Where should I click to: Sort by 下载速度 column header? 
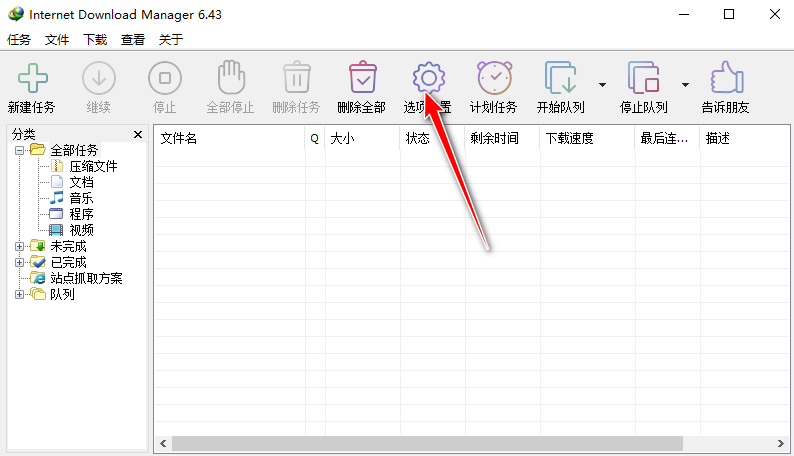click(x=587, y=138)
